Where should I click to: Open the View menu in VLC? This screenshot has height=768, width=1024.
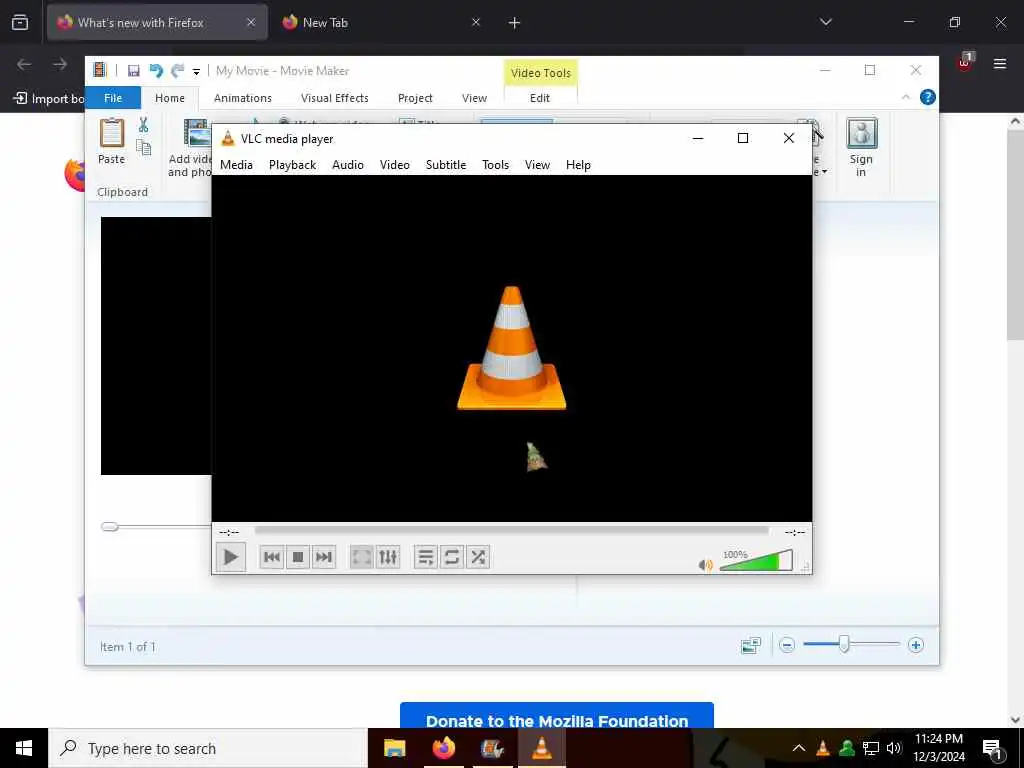[537, 165]
